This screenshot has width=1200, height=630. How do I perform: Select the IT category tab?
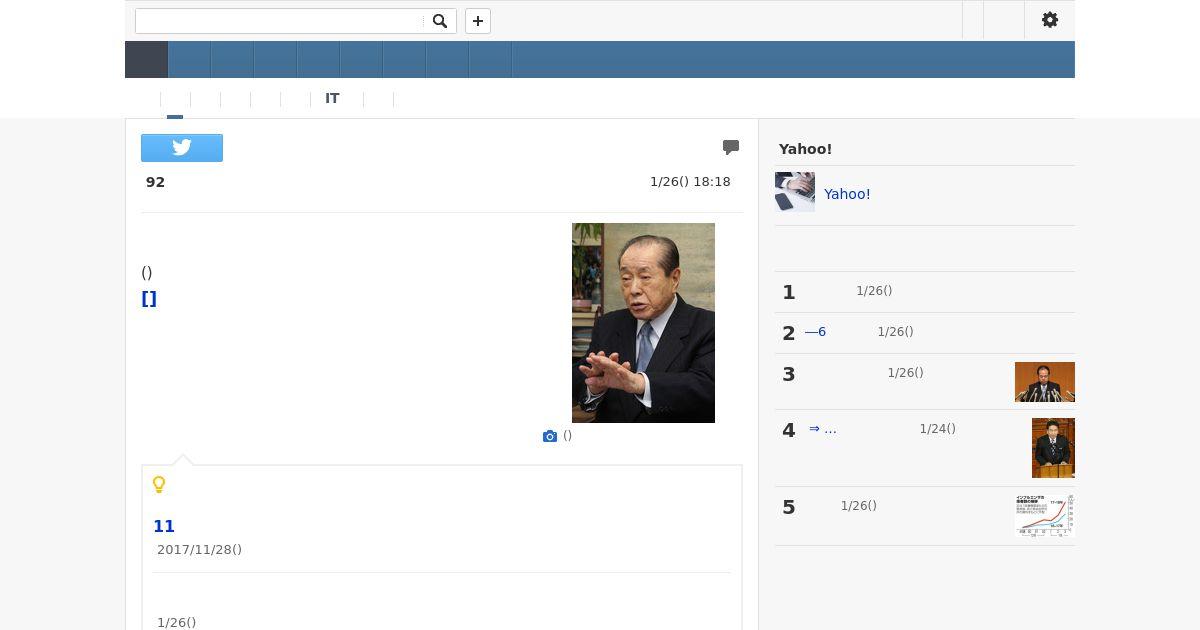click(x=332, y=98)
